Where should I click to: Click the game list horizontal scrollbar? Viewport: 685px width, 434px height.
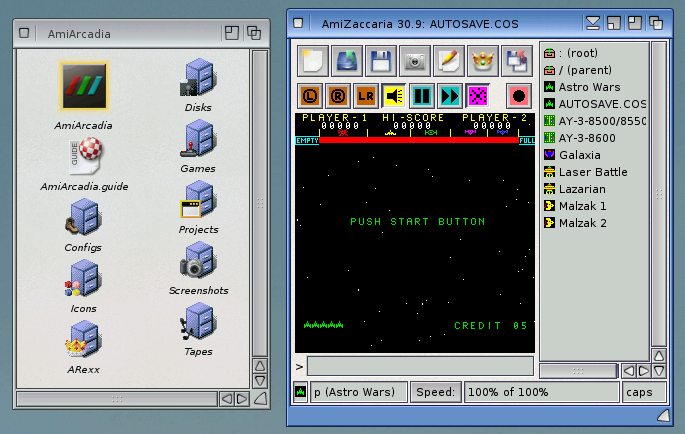pos(579,371)
